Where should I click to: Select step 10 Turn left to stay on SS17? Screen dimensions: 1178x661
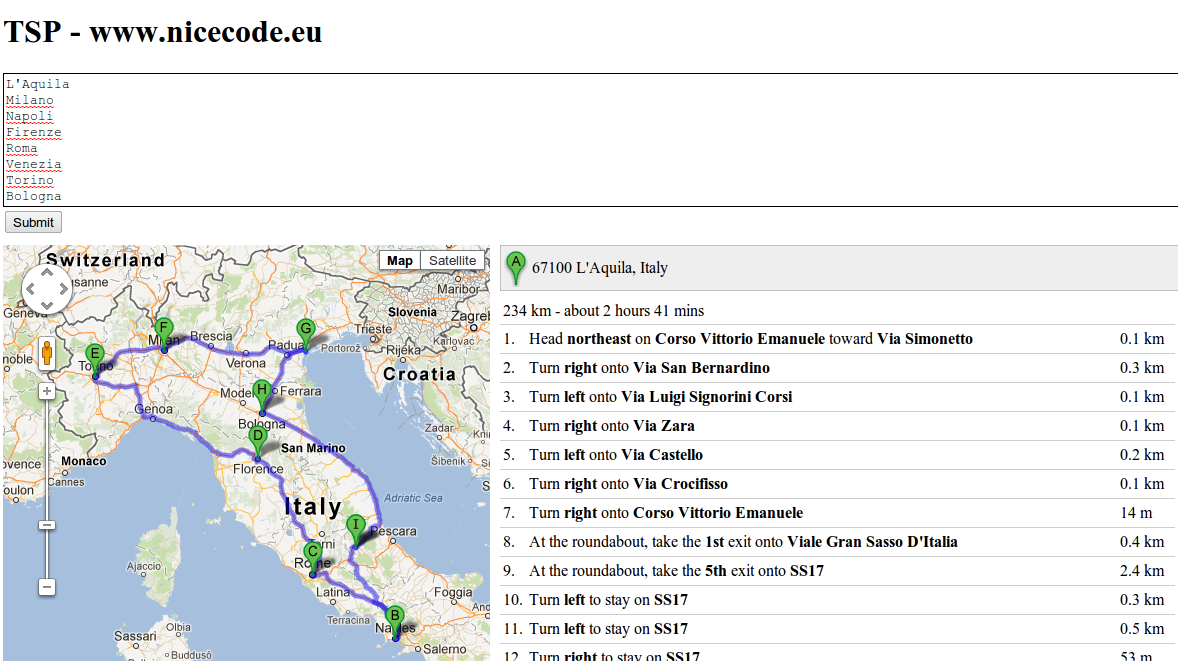tap(839, 600)
